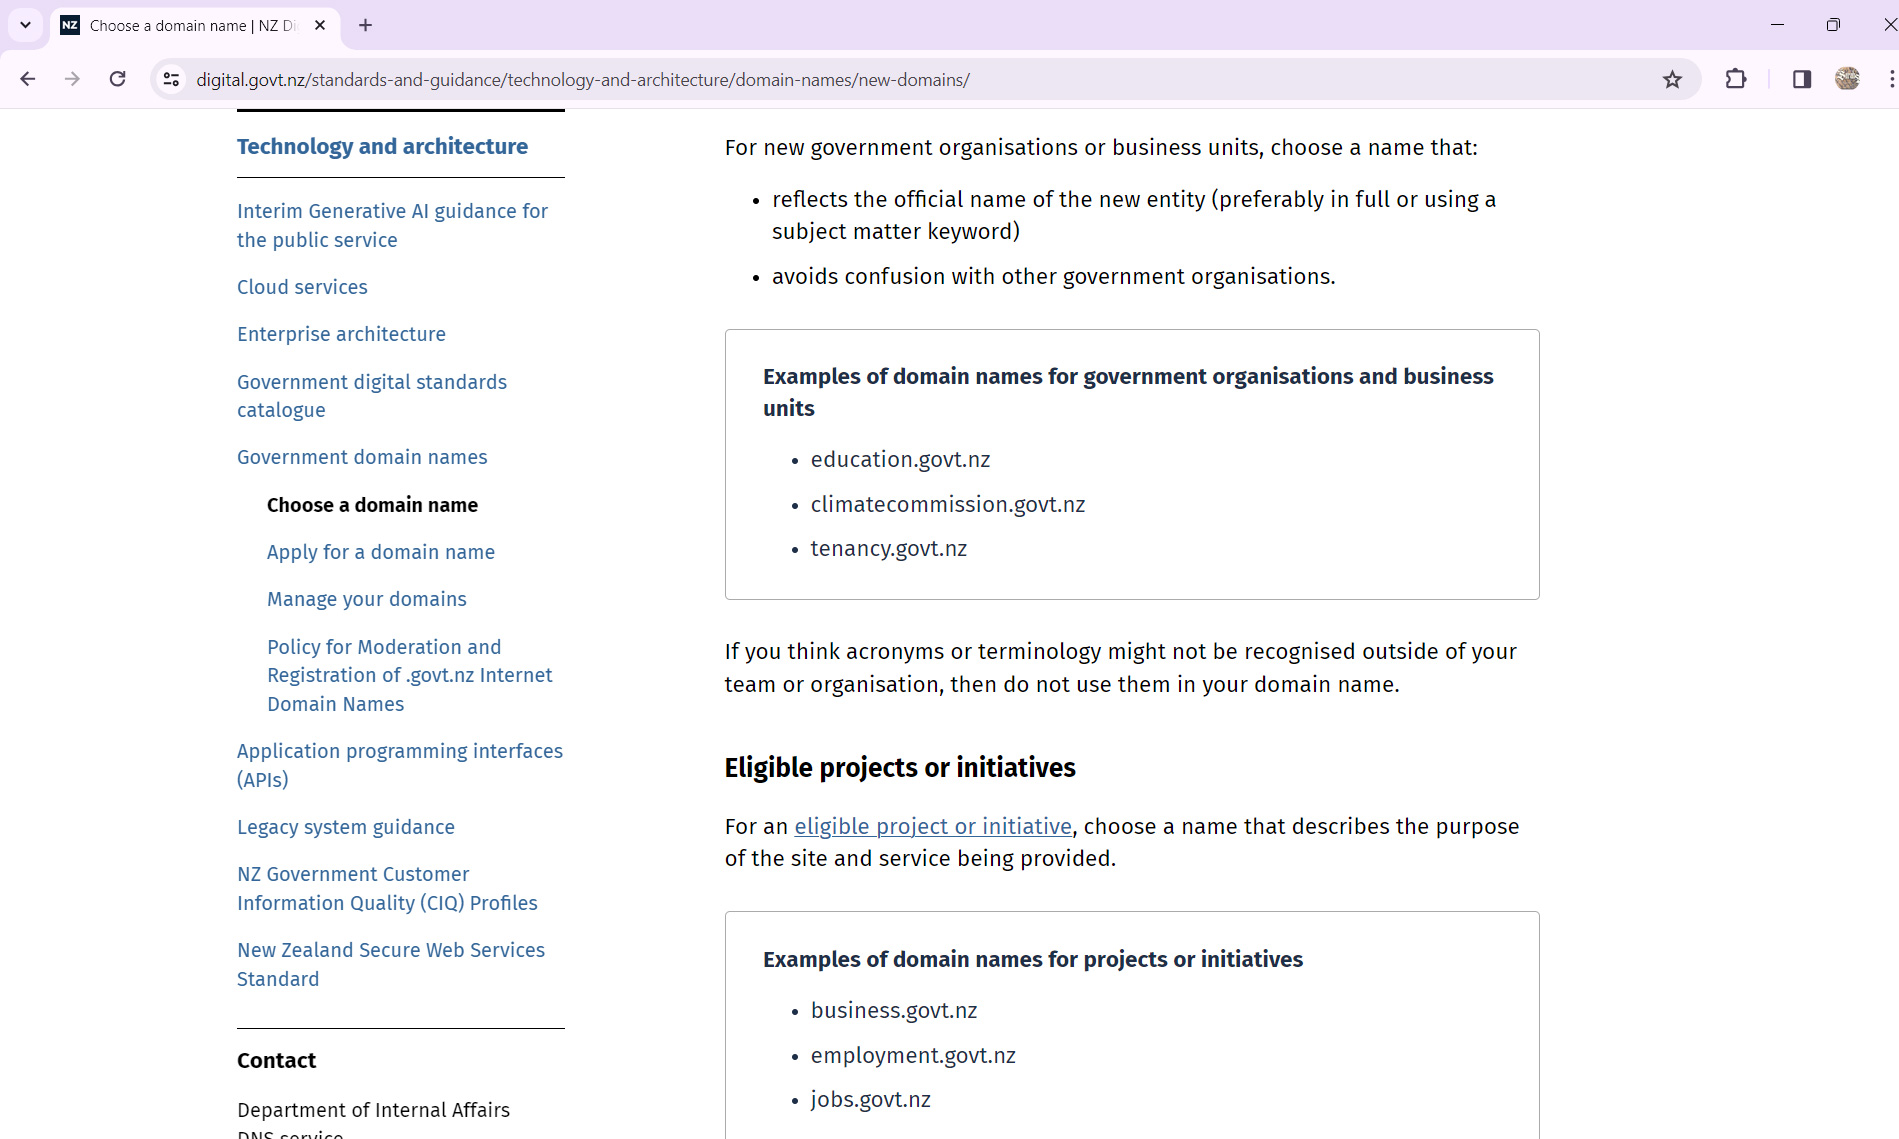This screenshot has height=1139, width=1899.
Task: Open 'Interim Generative AI guidance' link
Action: point(392,225)
